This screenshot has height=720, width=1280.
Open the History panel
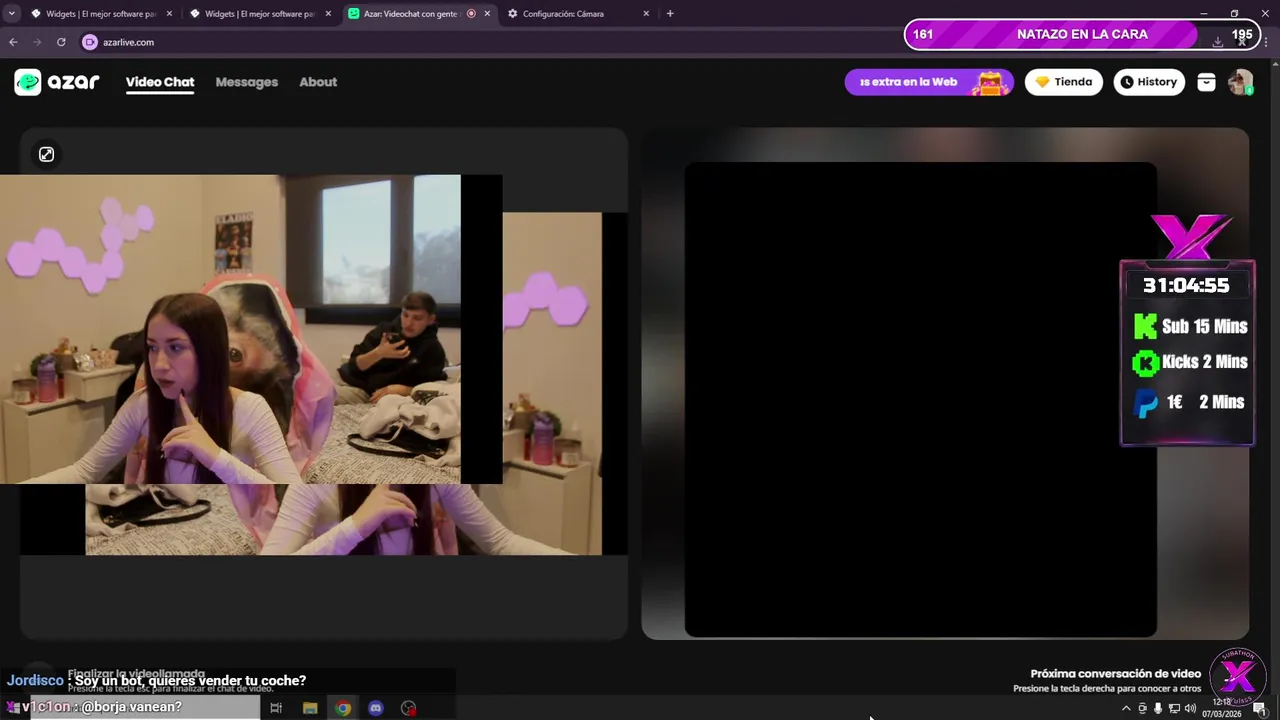coord(1149,82)
